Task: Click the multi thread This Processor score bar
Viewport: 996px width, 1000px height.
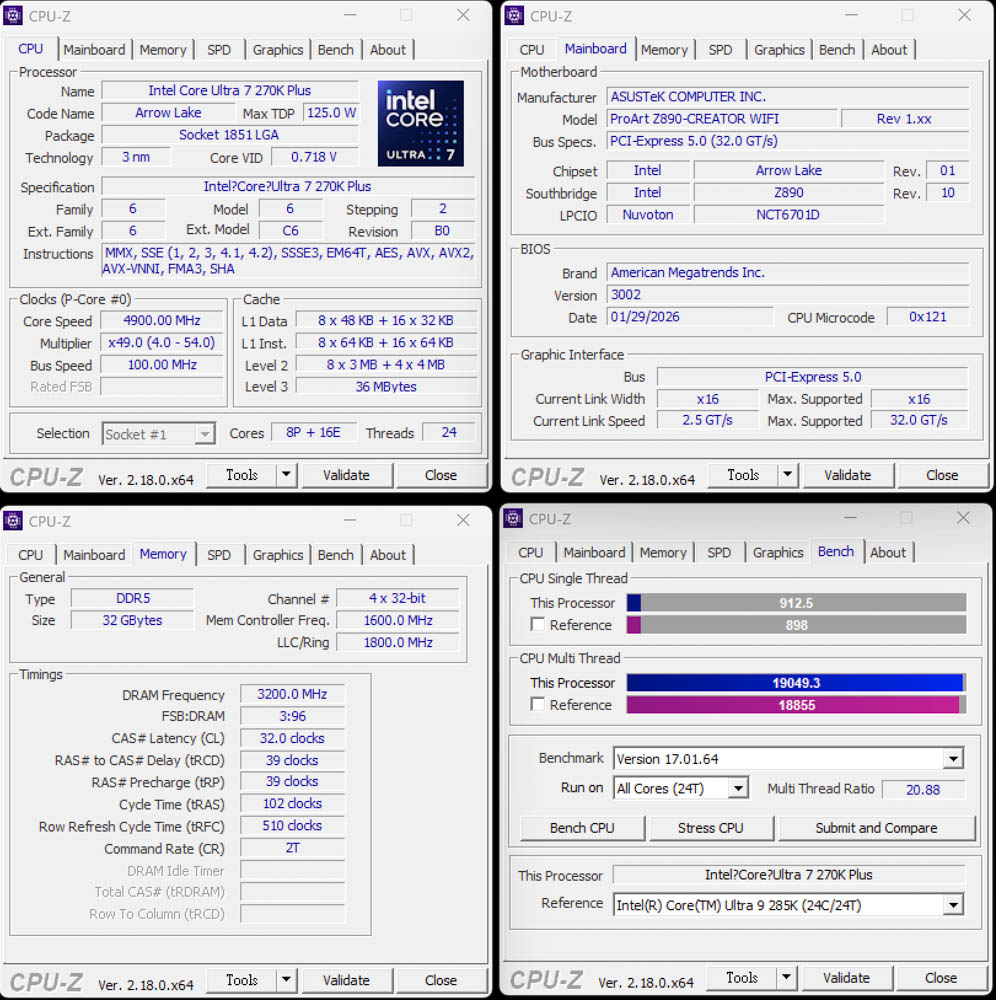Action: point(796,683)
